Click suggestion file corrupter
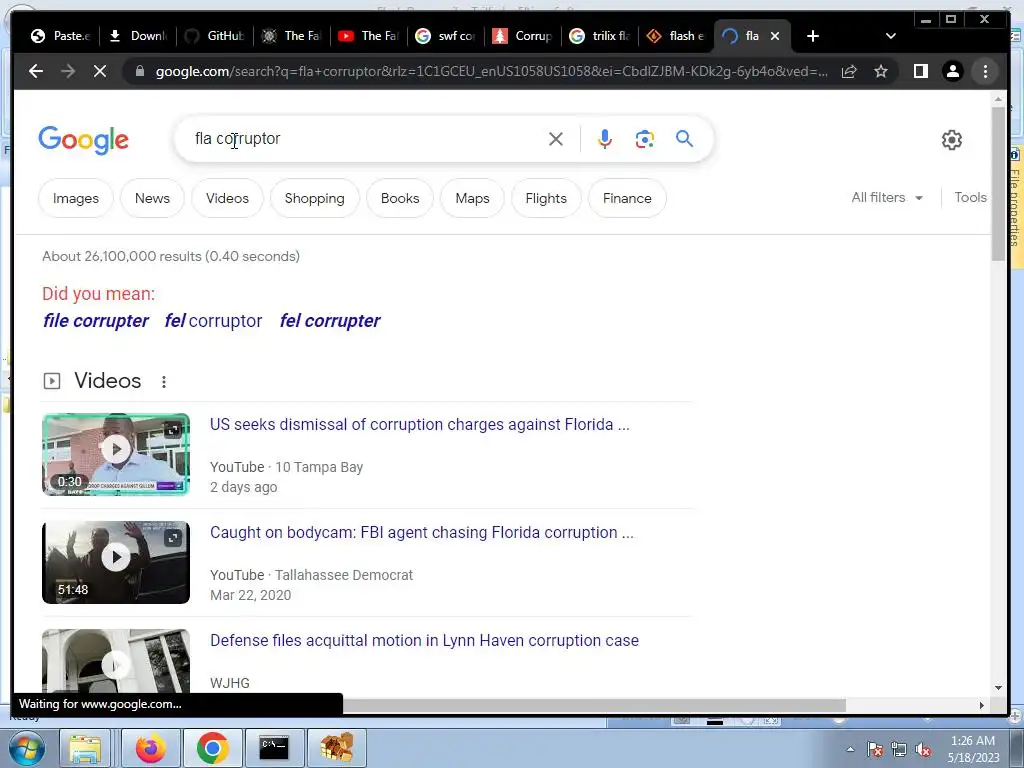 coord(96,321)
